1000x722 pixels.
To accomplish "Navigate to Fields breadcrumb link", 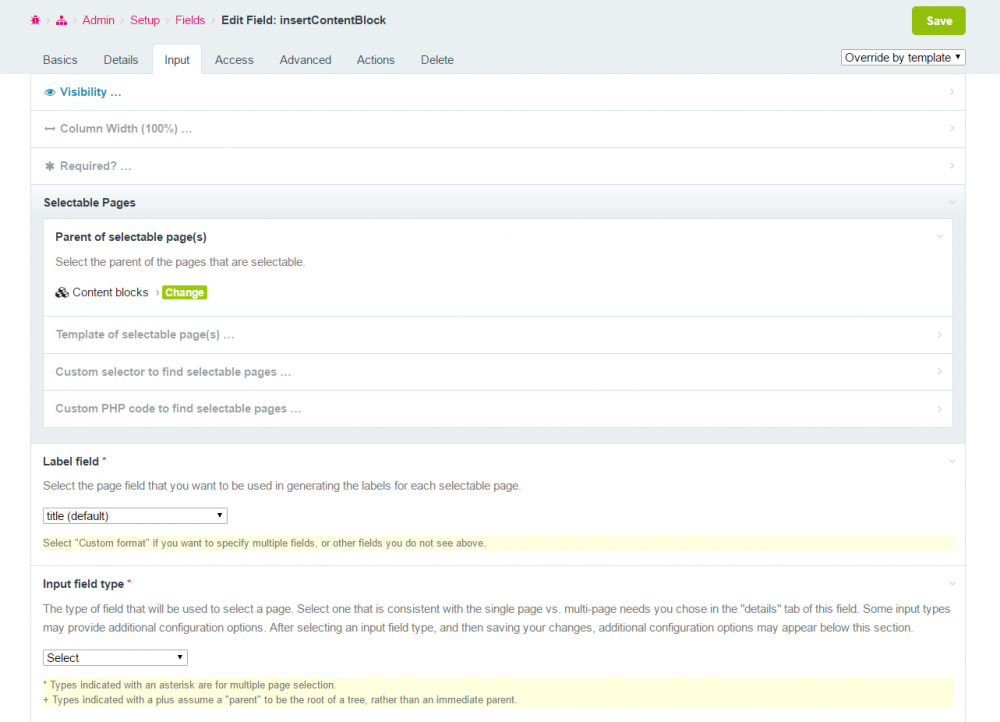I will [x=190, y=20].
